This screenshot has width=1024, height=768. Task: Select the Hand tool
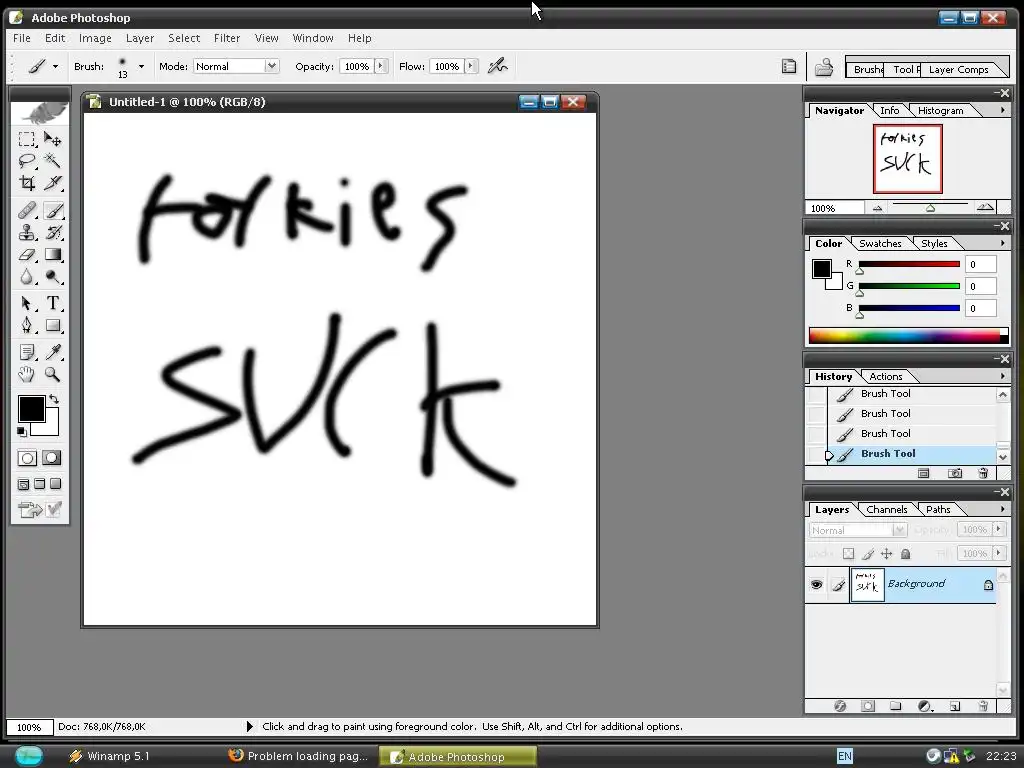pos(27,374)
